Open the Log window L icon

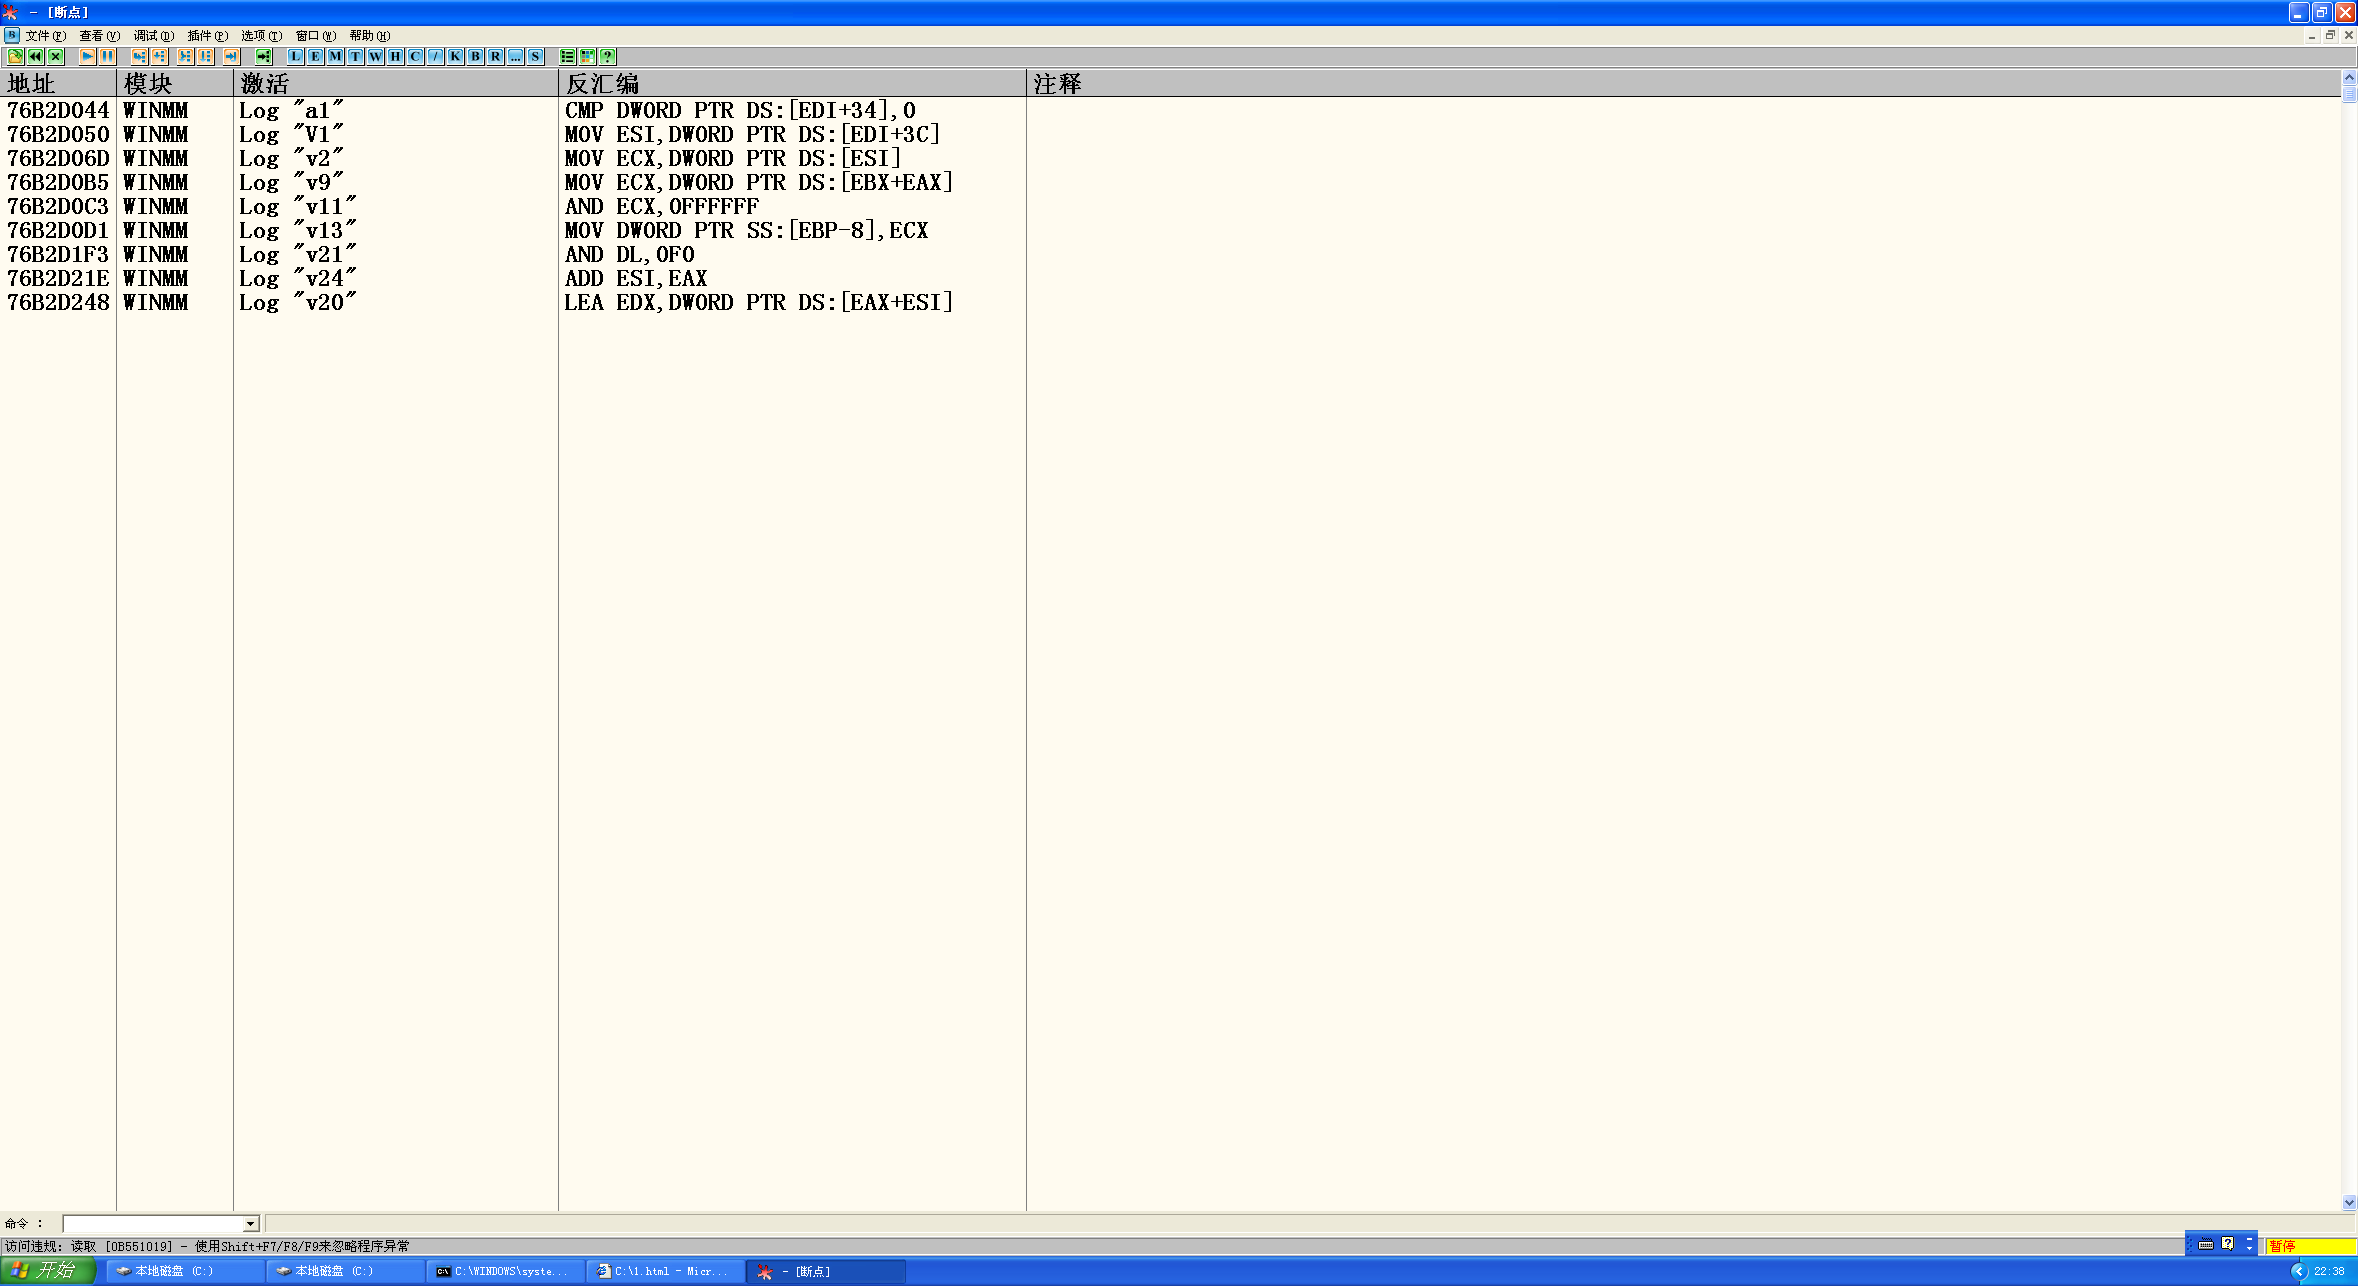pos(295,56)
